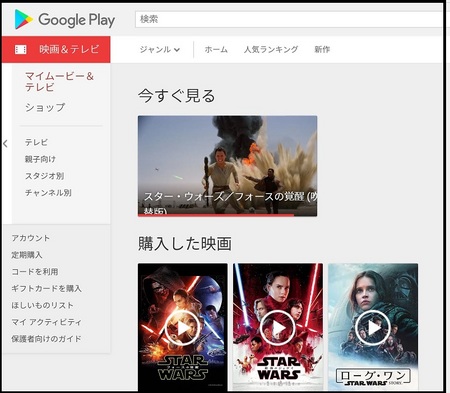Screen dimensions: 450x393
Task: Click ギフトカードを購入 link
Action: point(47,288)
